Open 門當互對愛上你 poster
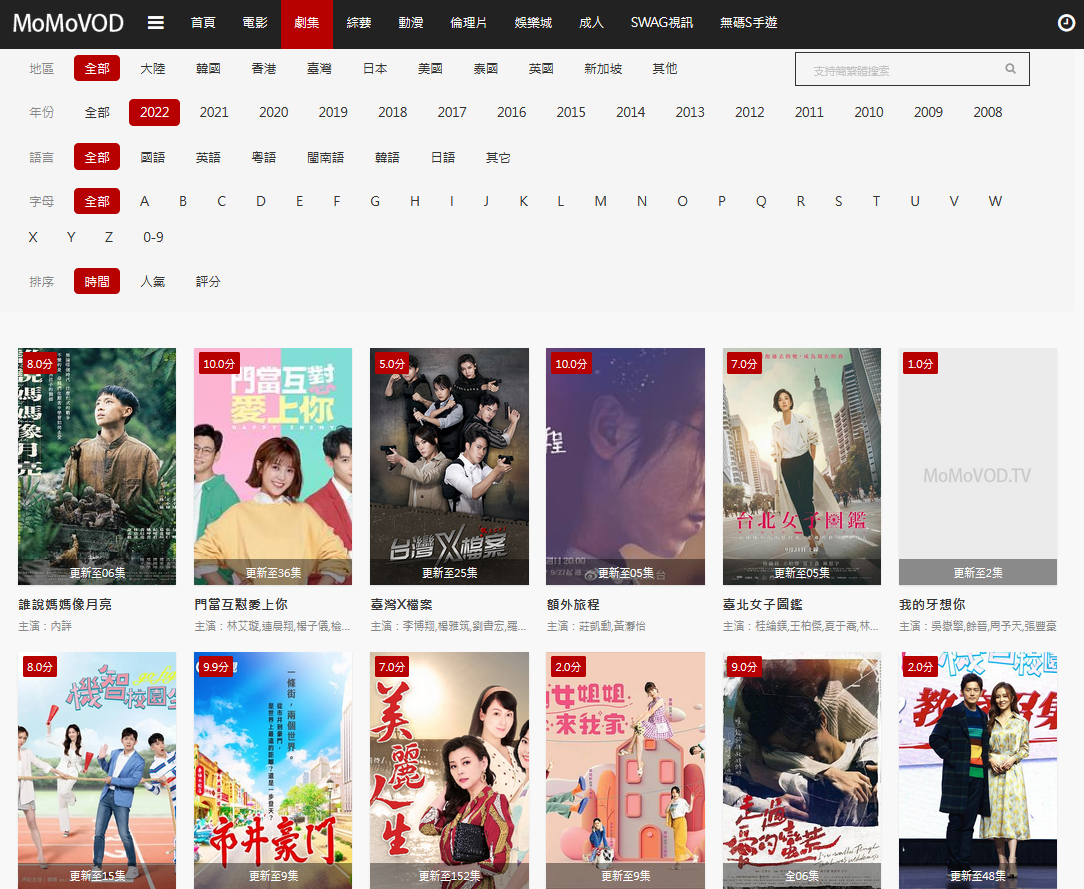Viewport: 1084px width, 889px height. click(x=273, y=467)
